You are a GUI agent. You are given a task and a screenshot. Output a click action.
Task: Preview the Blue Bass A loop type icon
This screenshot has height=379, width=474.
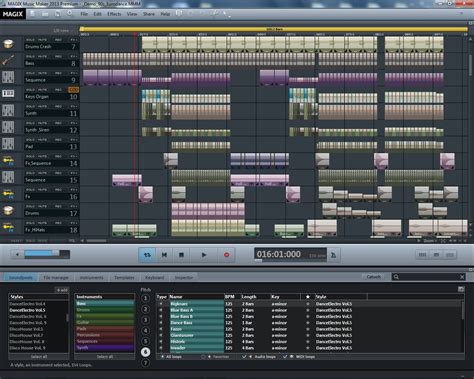161,310
